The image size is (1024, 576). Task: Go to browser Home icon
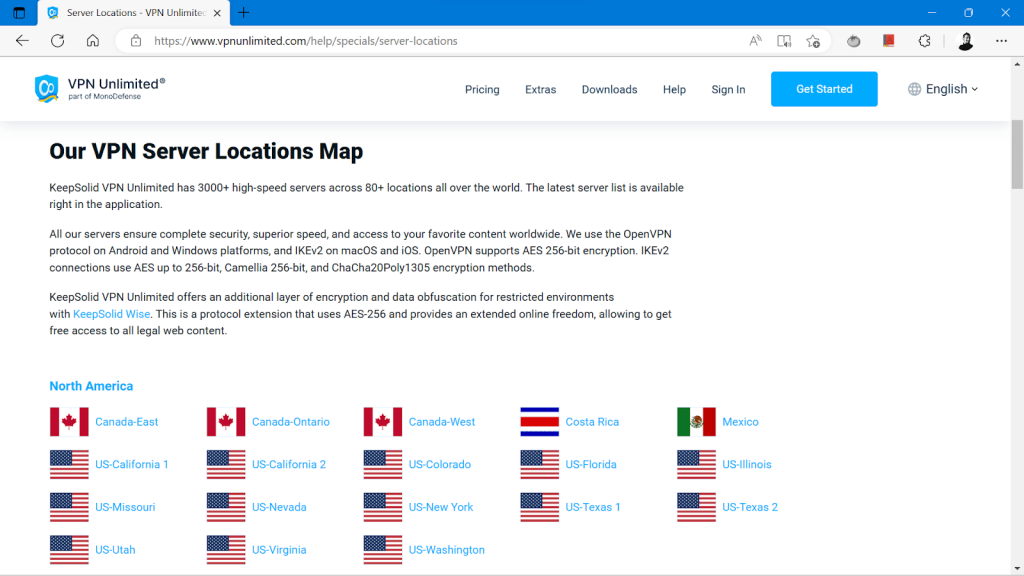pyautogui.click(x=93, y=40)
